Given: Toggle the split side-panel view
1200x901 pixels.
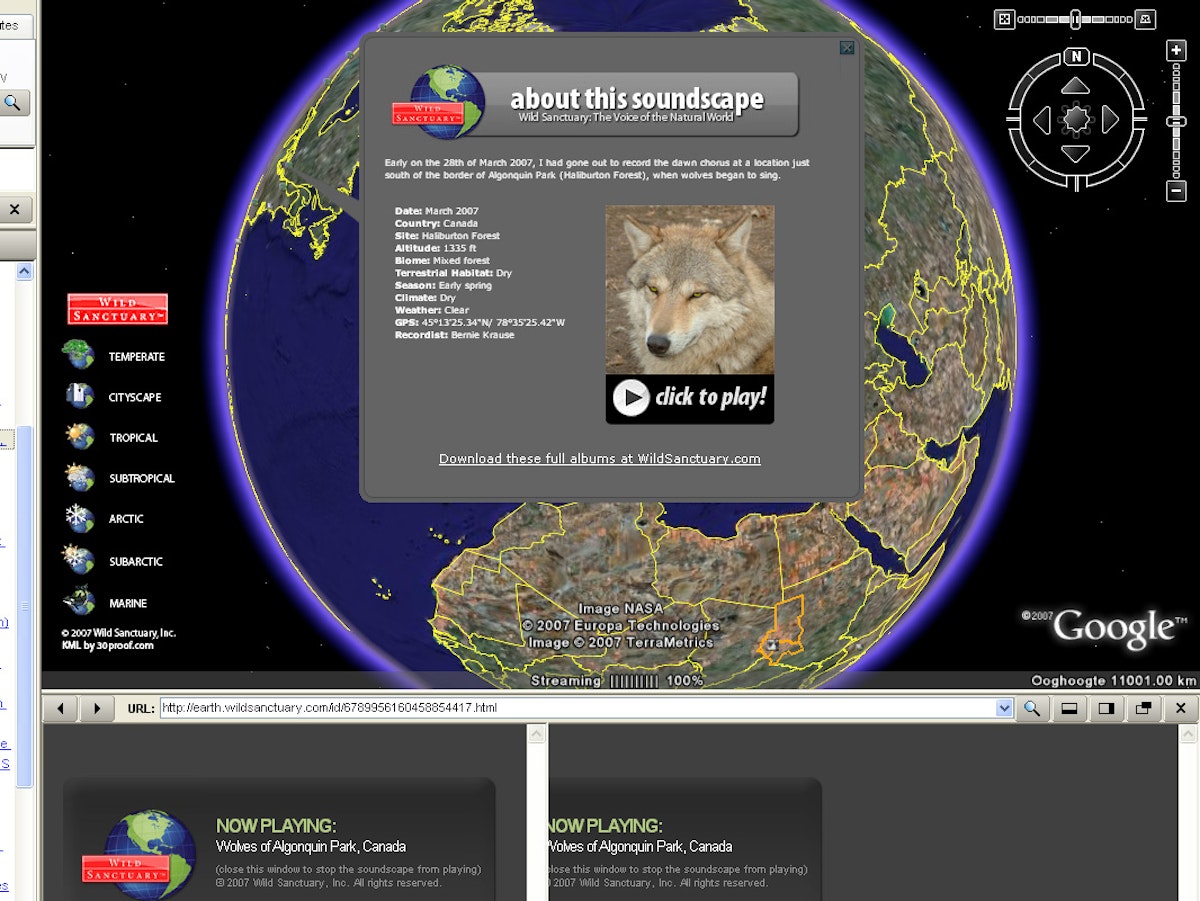Looking at the screenshot, I should click(x=1106, y=708).
